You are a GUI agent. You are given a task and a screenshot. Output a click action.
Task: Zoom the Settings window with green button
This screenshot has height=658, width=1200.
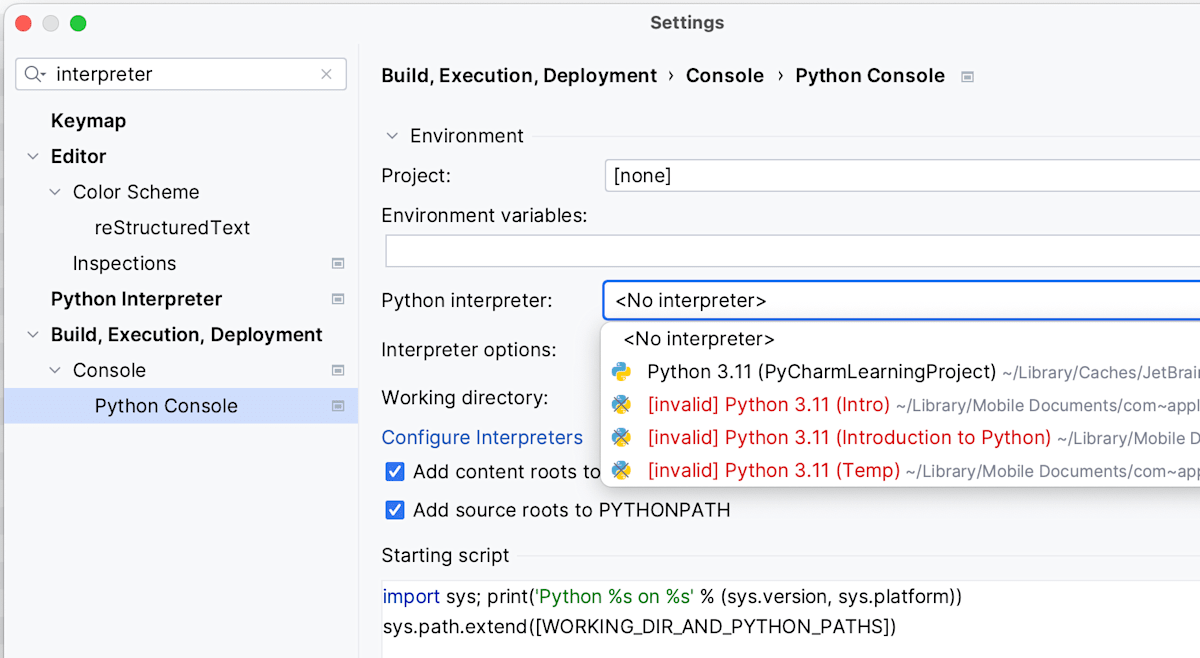coord(77,23)
